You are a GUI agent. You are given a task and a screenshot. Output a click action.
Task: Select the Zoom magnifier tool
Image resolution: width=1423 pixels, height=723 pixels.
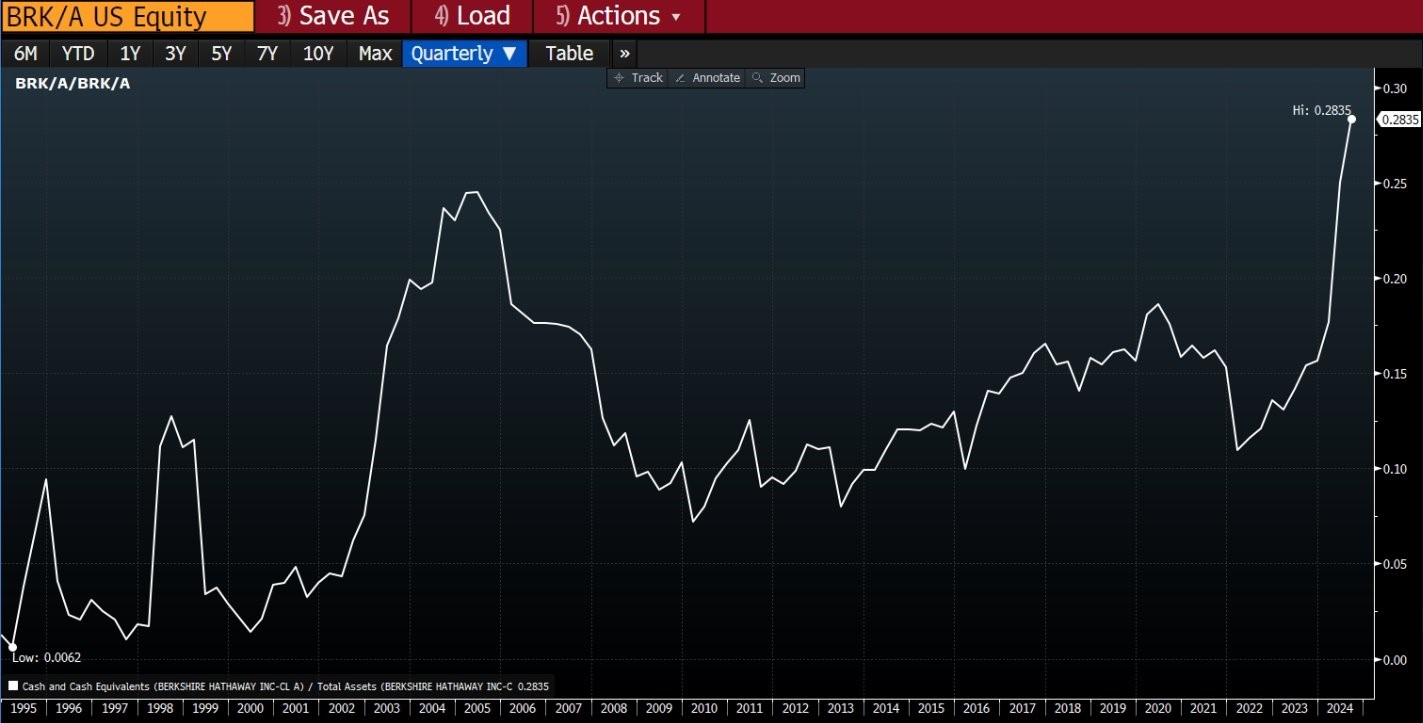click(776, 78)
